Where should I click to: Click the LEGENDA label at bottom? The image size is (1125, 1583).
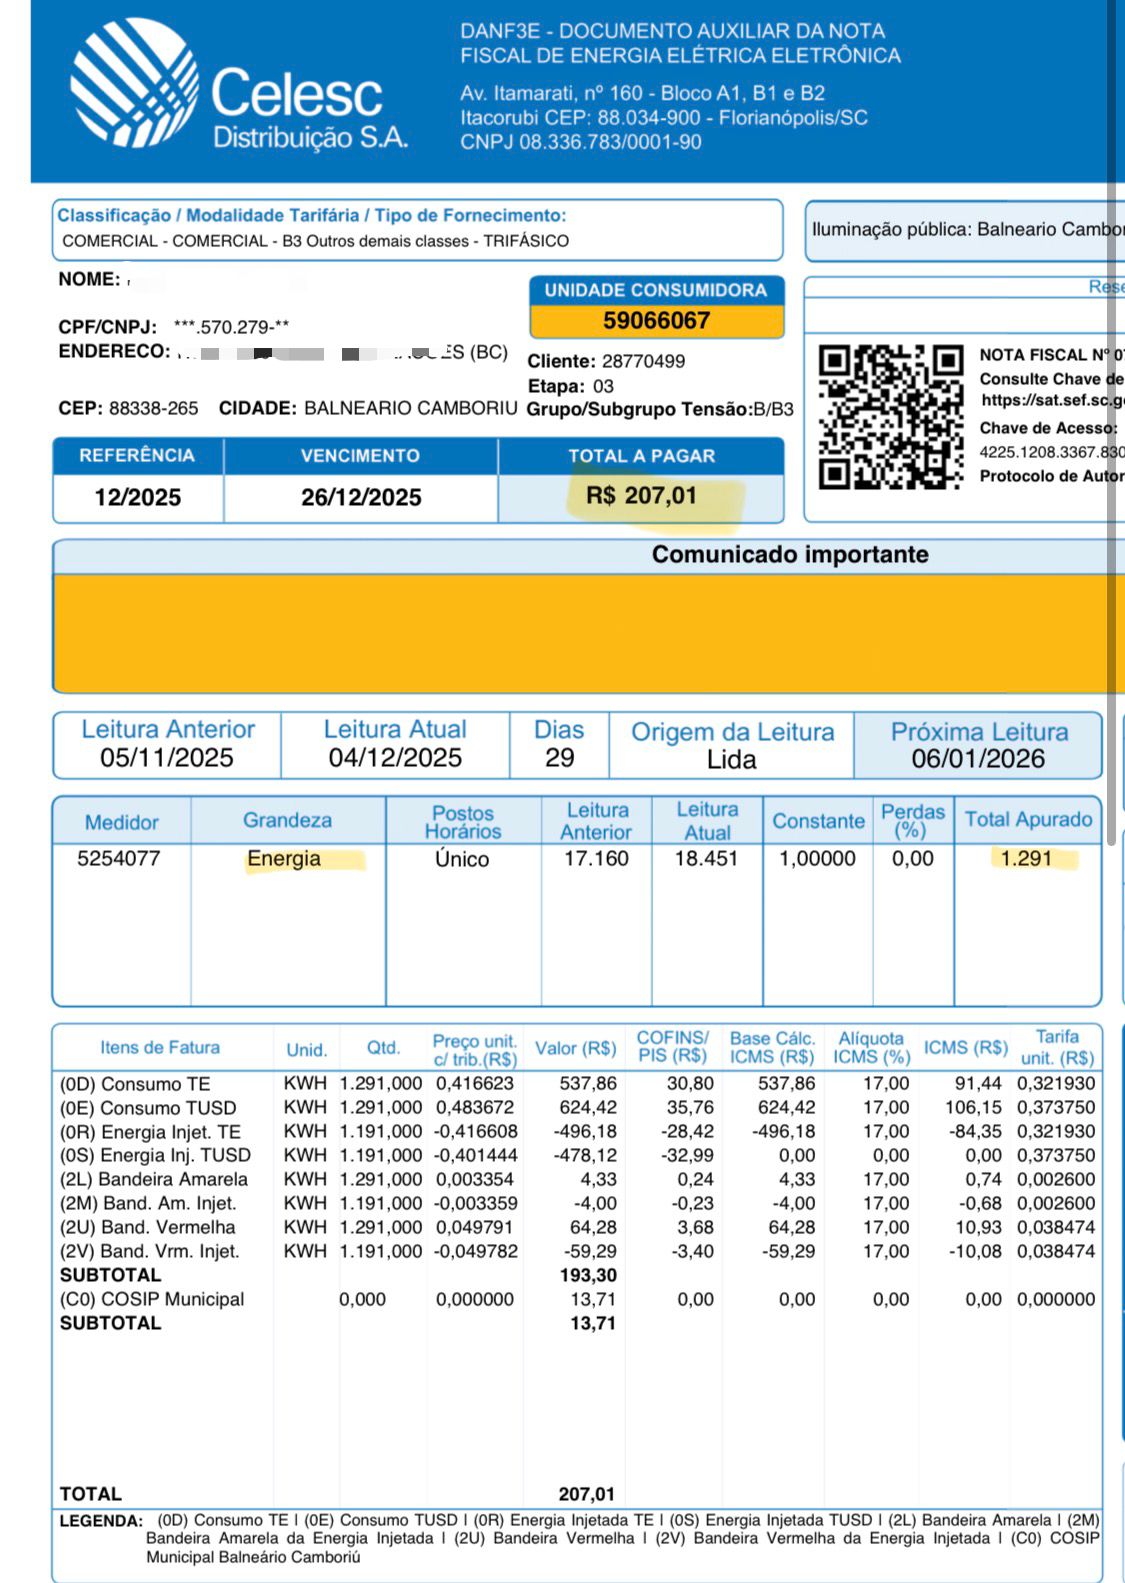(x=101, y=1521)
